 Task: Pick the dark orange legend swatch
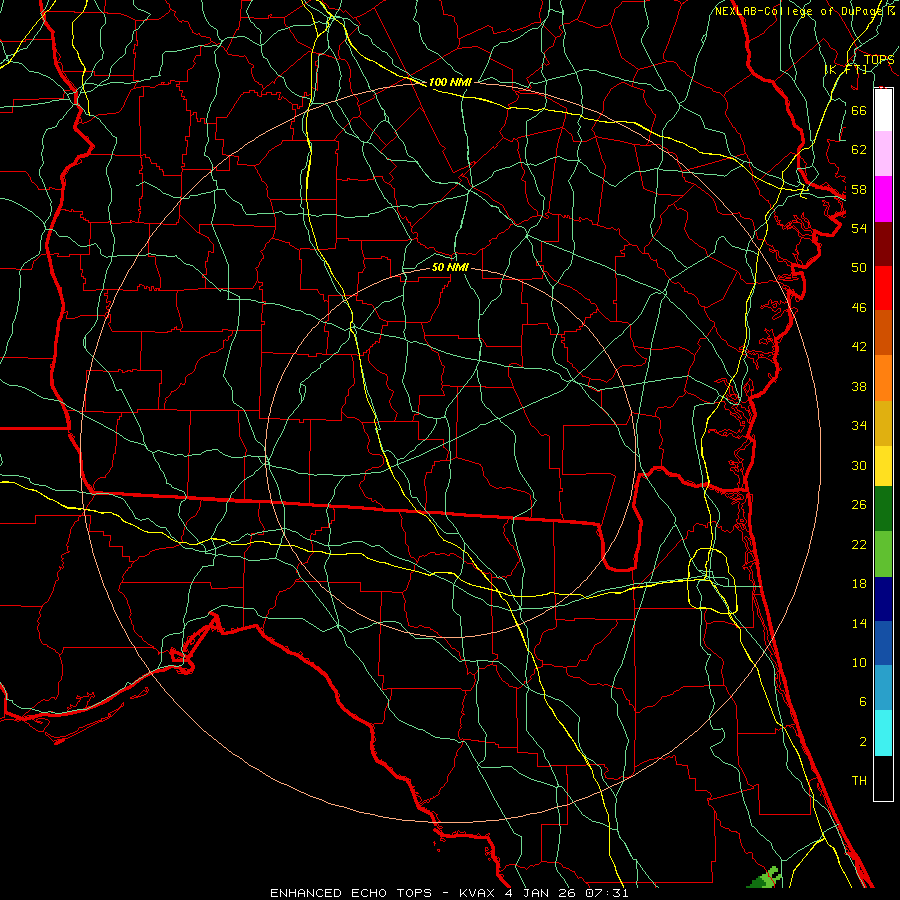[883, 333]
